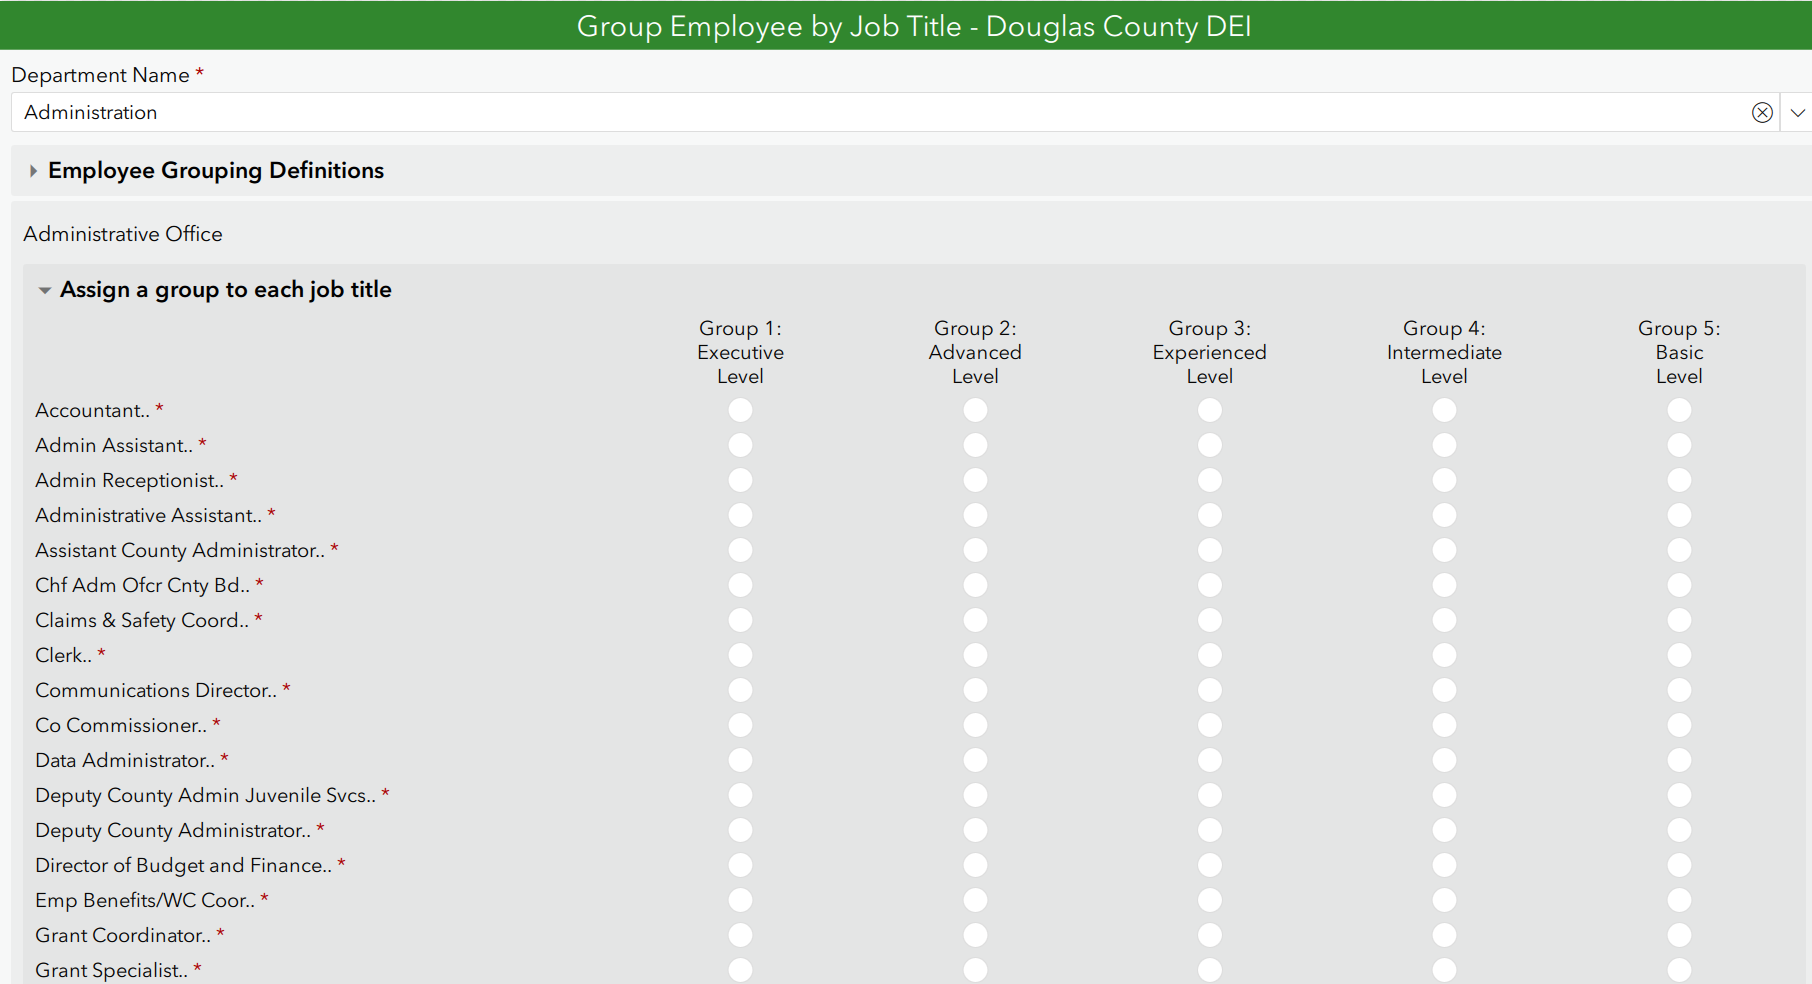
Task: Click the Director of Budget and Finance title
Action: coord(183,865)
